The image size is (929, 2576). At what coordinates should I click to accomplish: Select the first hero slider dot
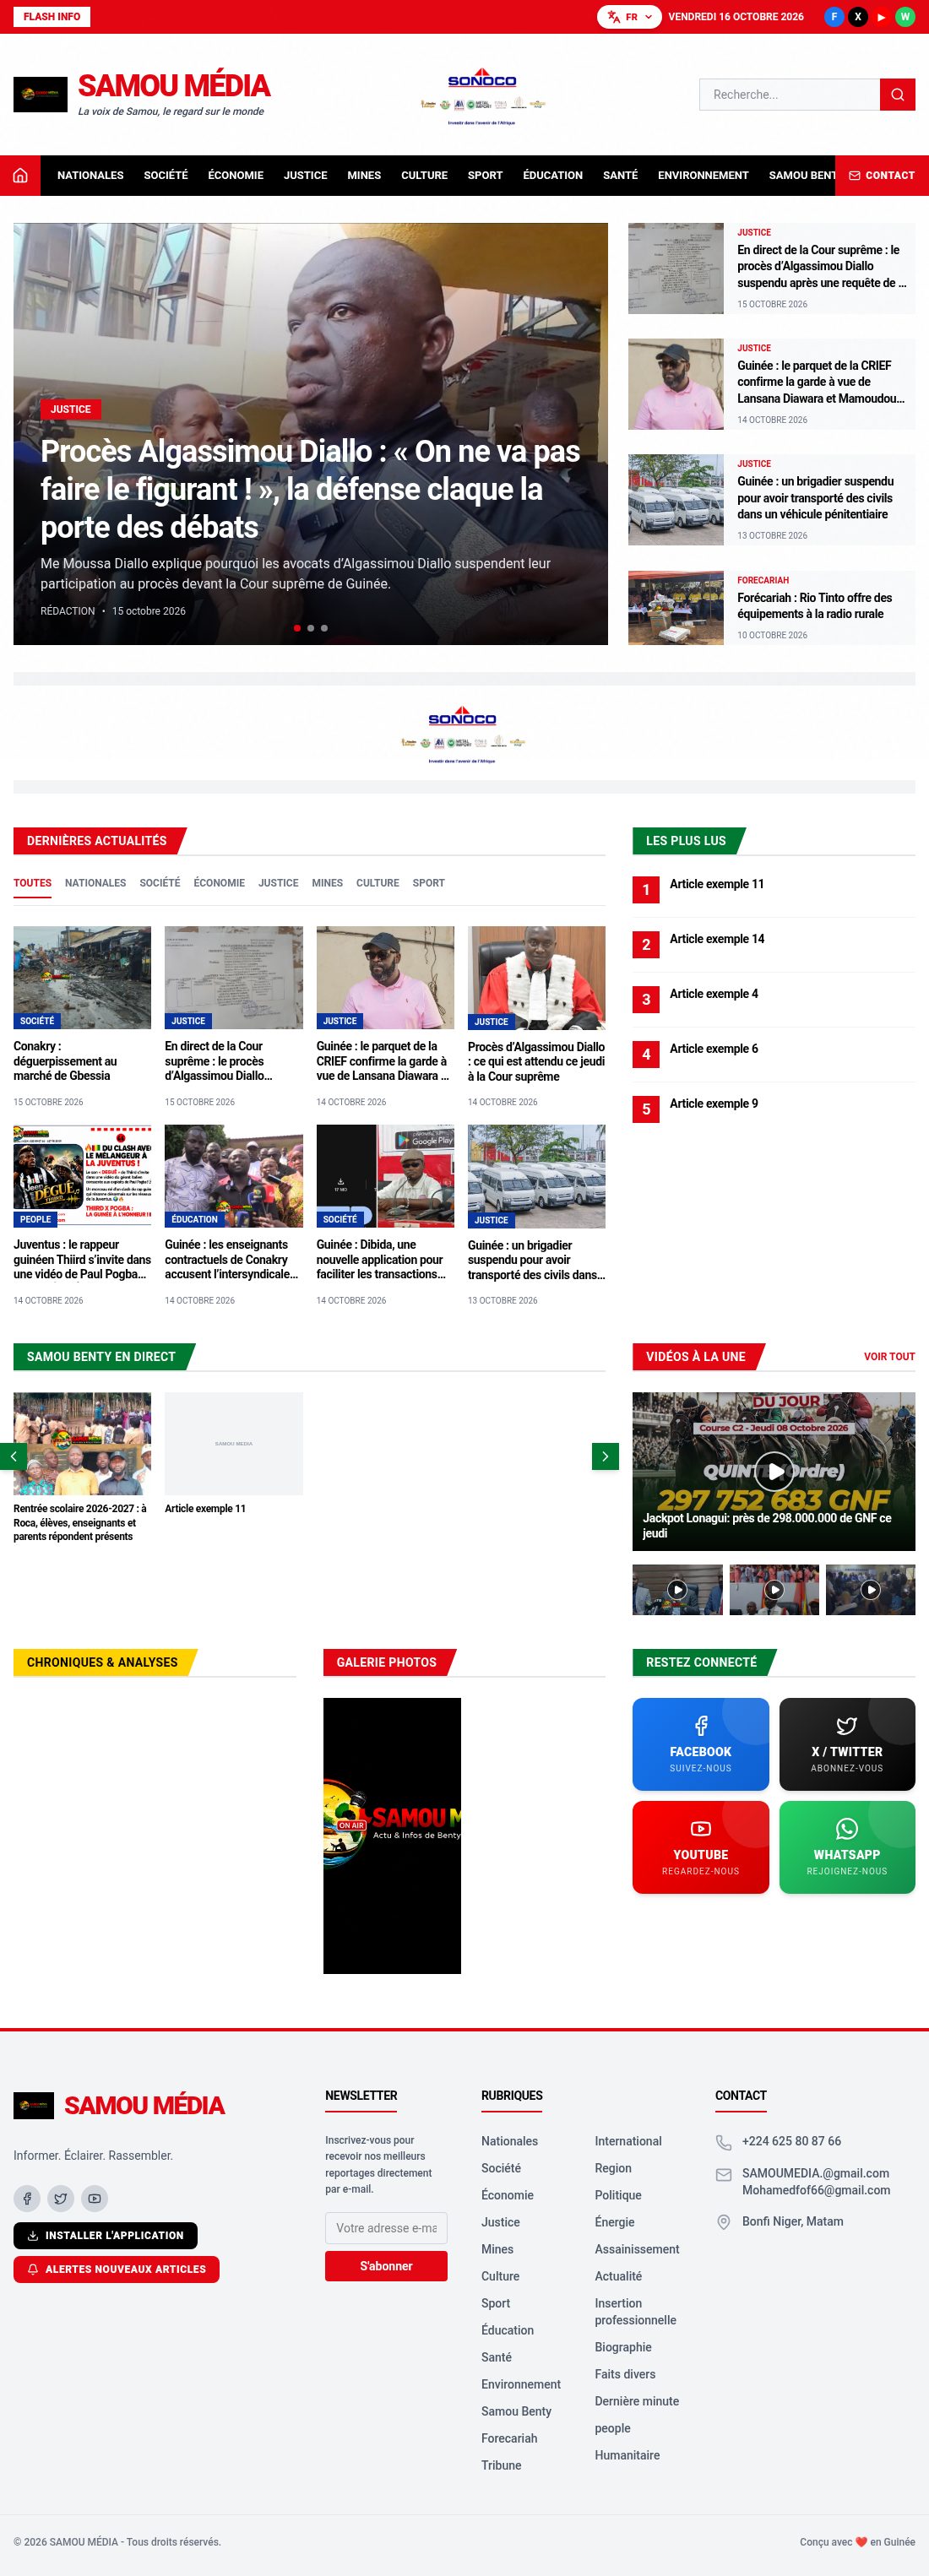click(x=297, y=628)
